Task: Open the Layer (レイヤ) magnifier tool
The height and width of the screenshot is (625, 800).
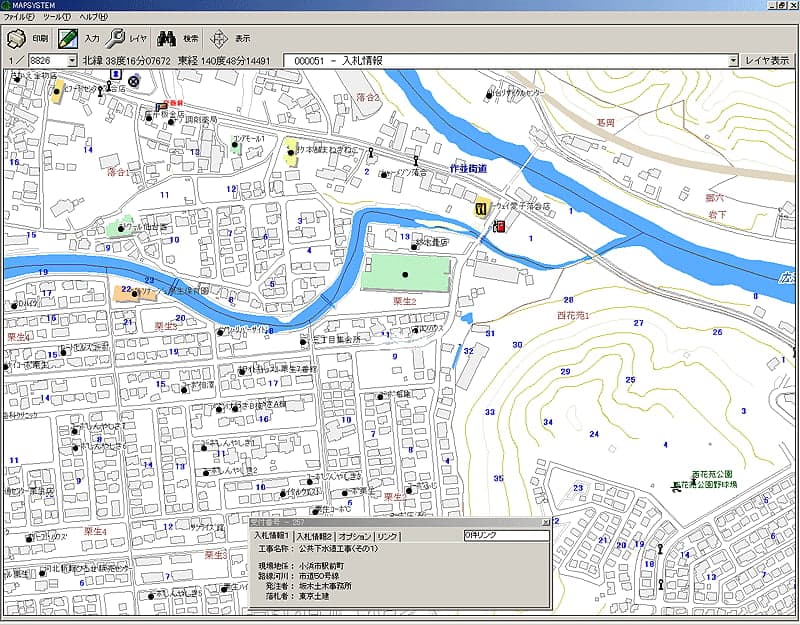Action: (117, 38)
